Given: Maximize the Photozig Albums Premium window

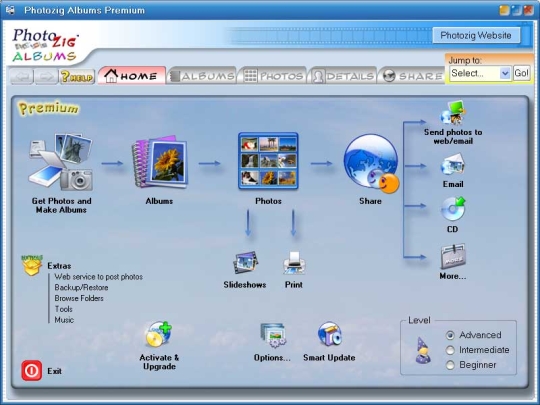Looking at the screenshot, I should [517, 10].
